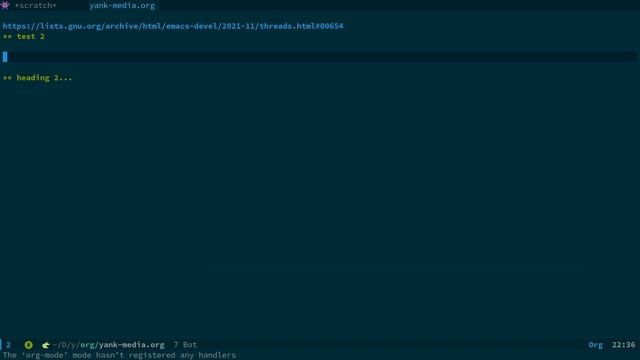Open the Org major mode menu in mode line
This screenshot has height=360, width=640.
[x=596, y=345]
